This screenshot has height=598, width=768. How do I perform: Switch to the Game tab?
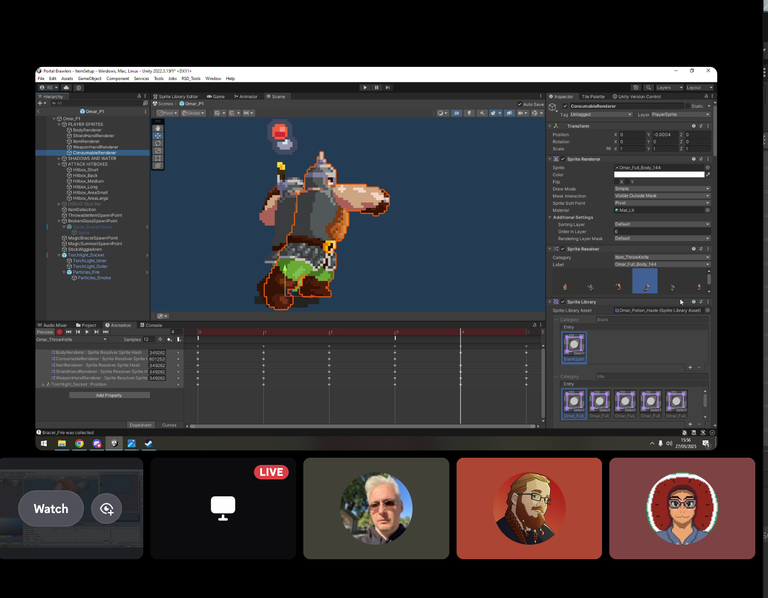(216, 96)
